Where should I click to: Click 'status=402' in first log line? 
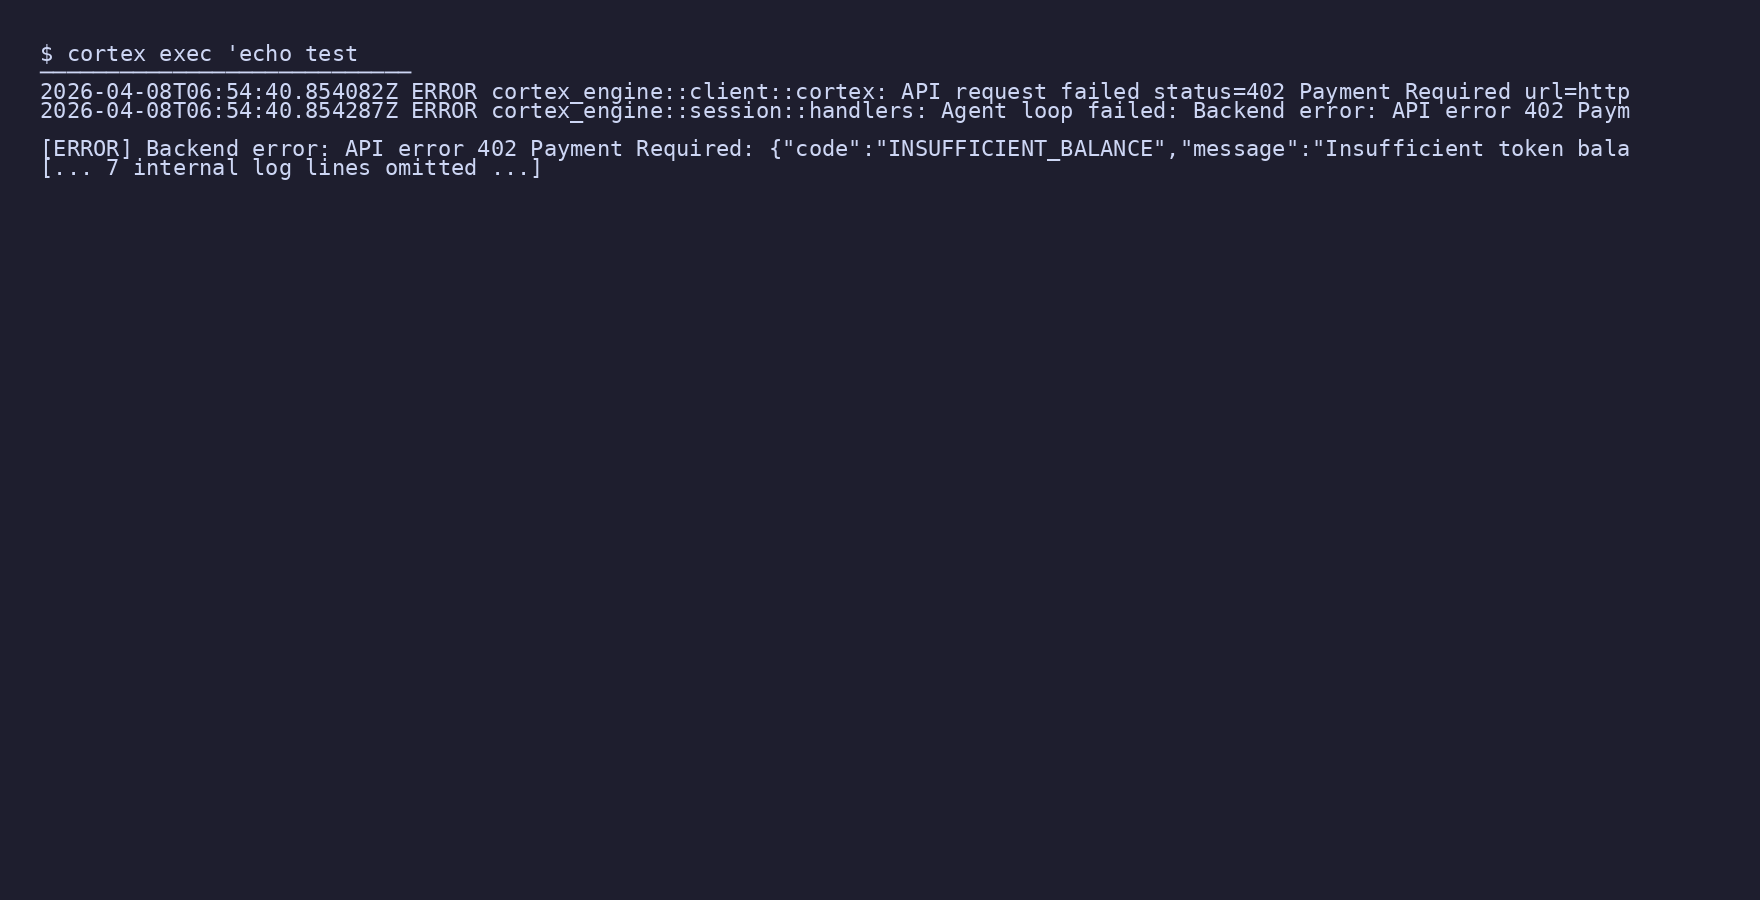(1219, 92)
